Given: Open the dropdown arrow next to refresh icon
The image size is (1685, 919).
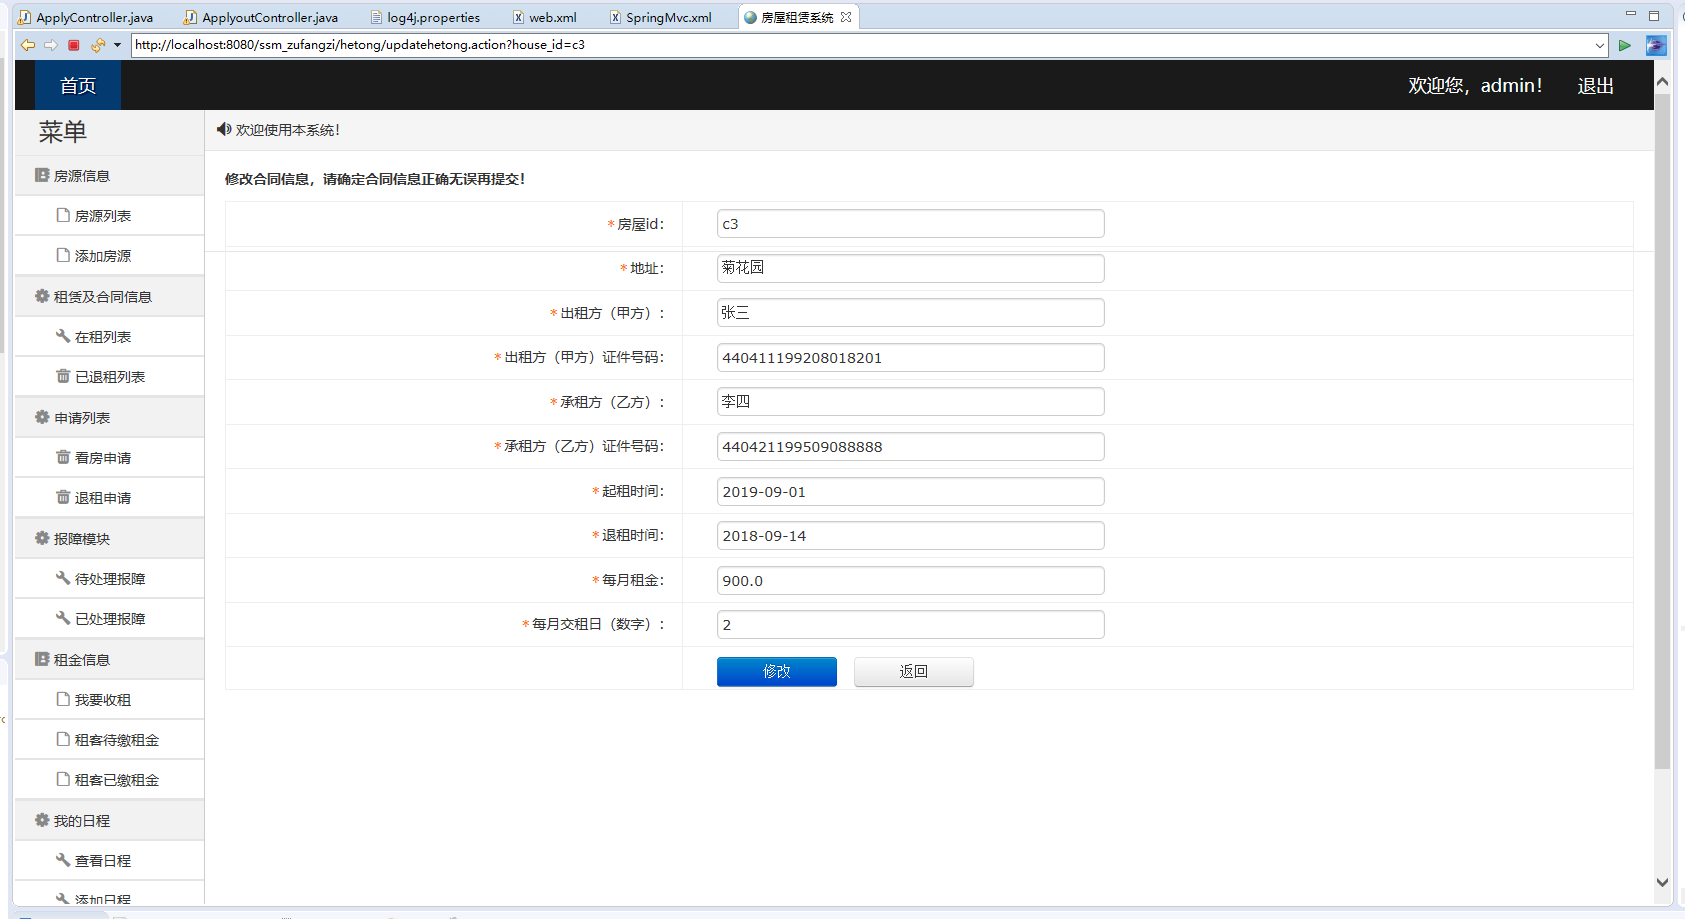Looking at the screenshot, I should (x=117, y=44).
